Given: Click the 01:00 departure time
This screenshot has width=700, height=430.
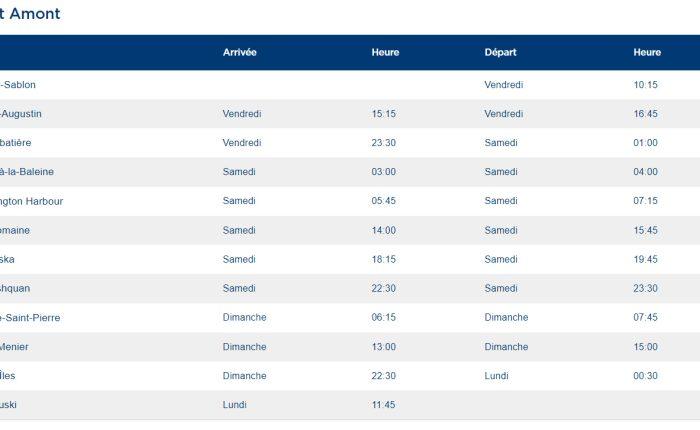Looking at the screenshot, I should [x=645, y=143].
